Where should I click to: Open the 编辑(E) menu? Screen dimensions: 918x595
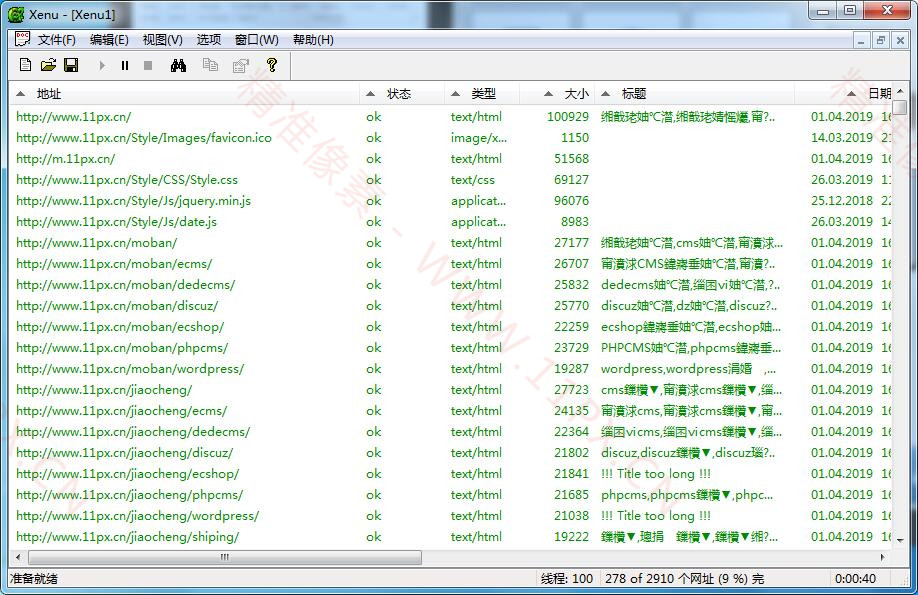109,40
